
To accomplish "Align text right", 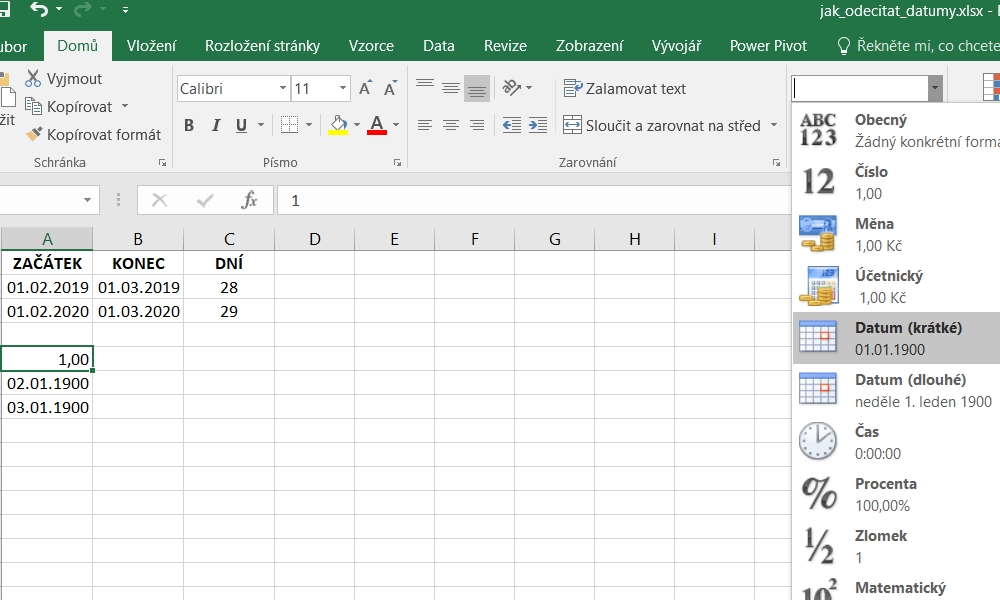I will click(x=477, y=125).
